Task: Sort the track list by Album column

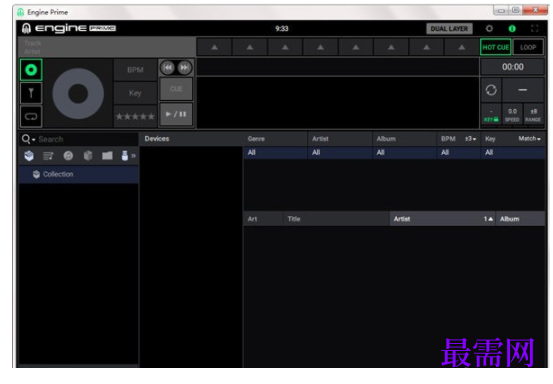Action: (520, 219)
